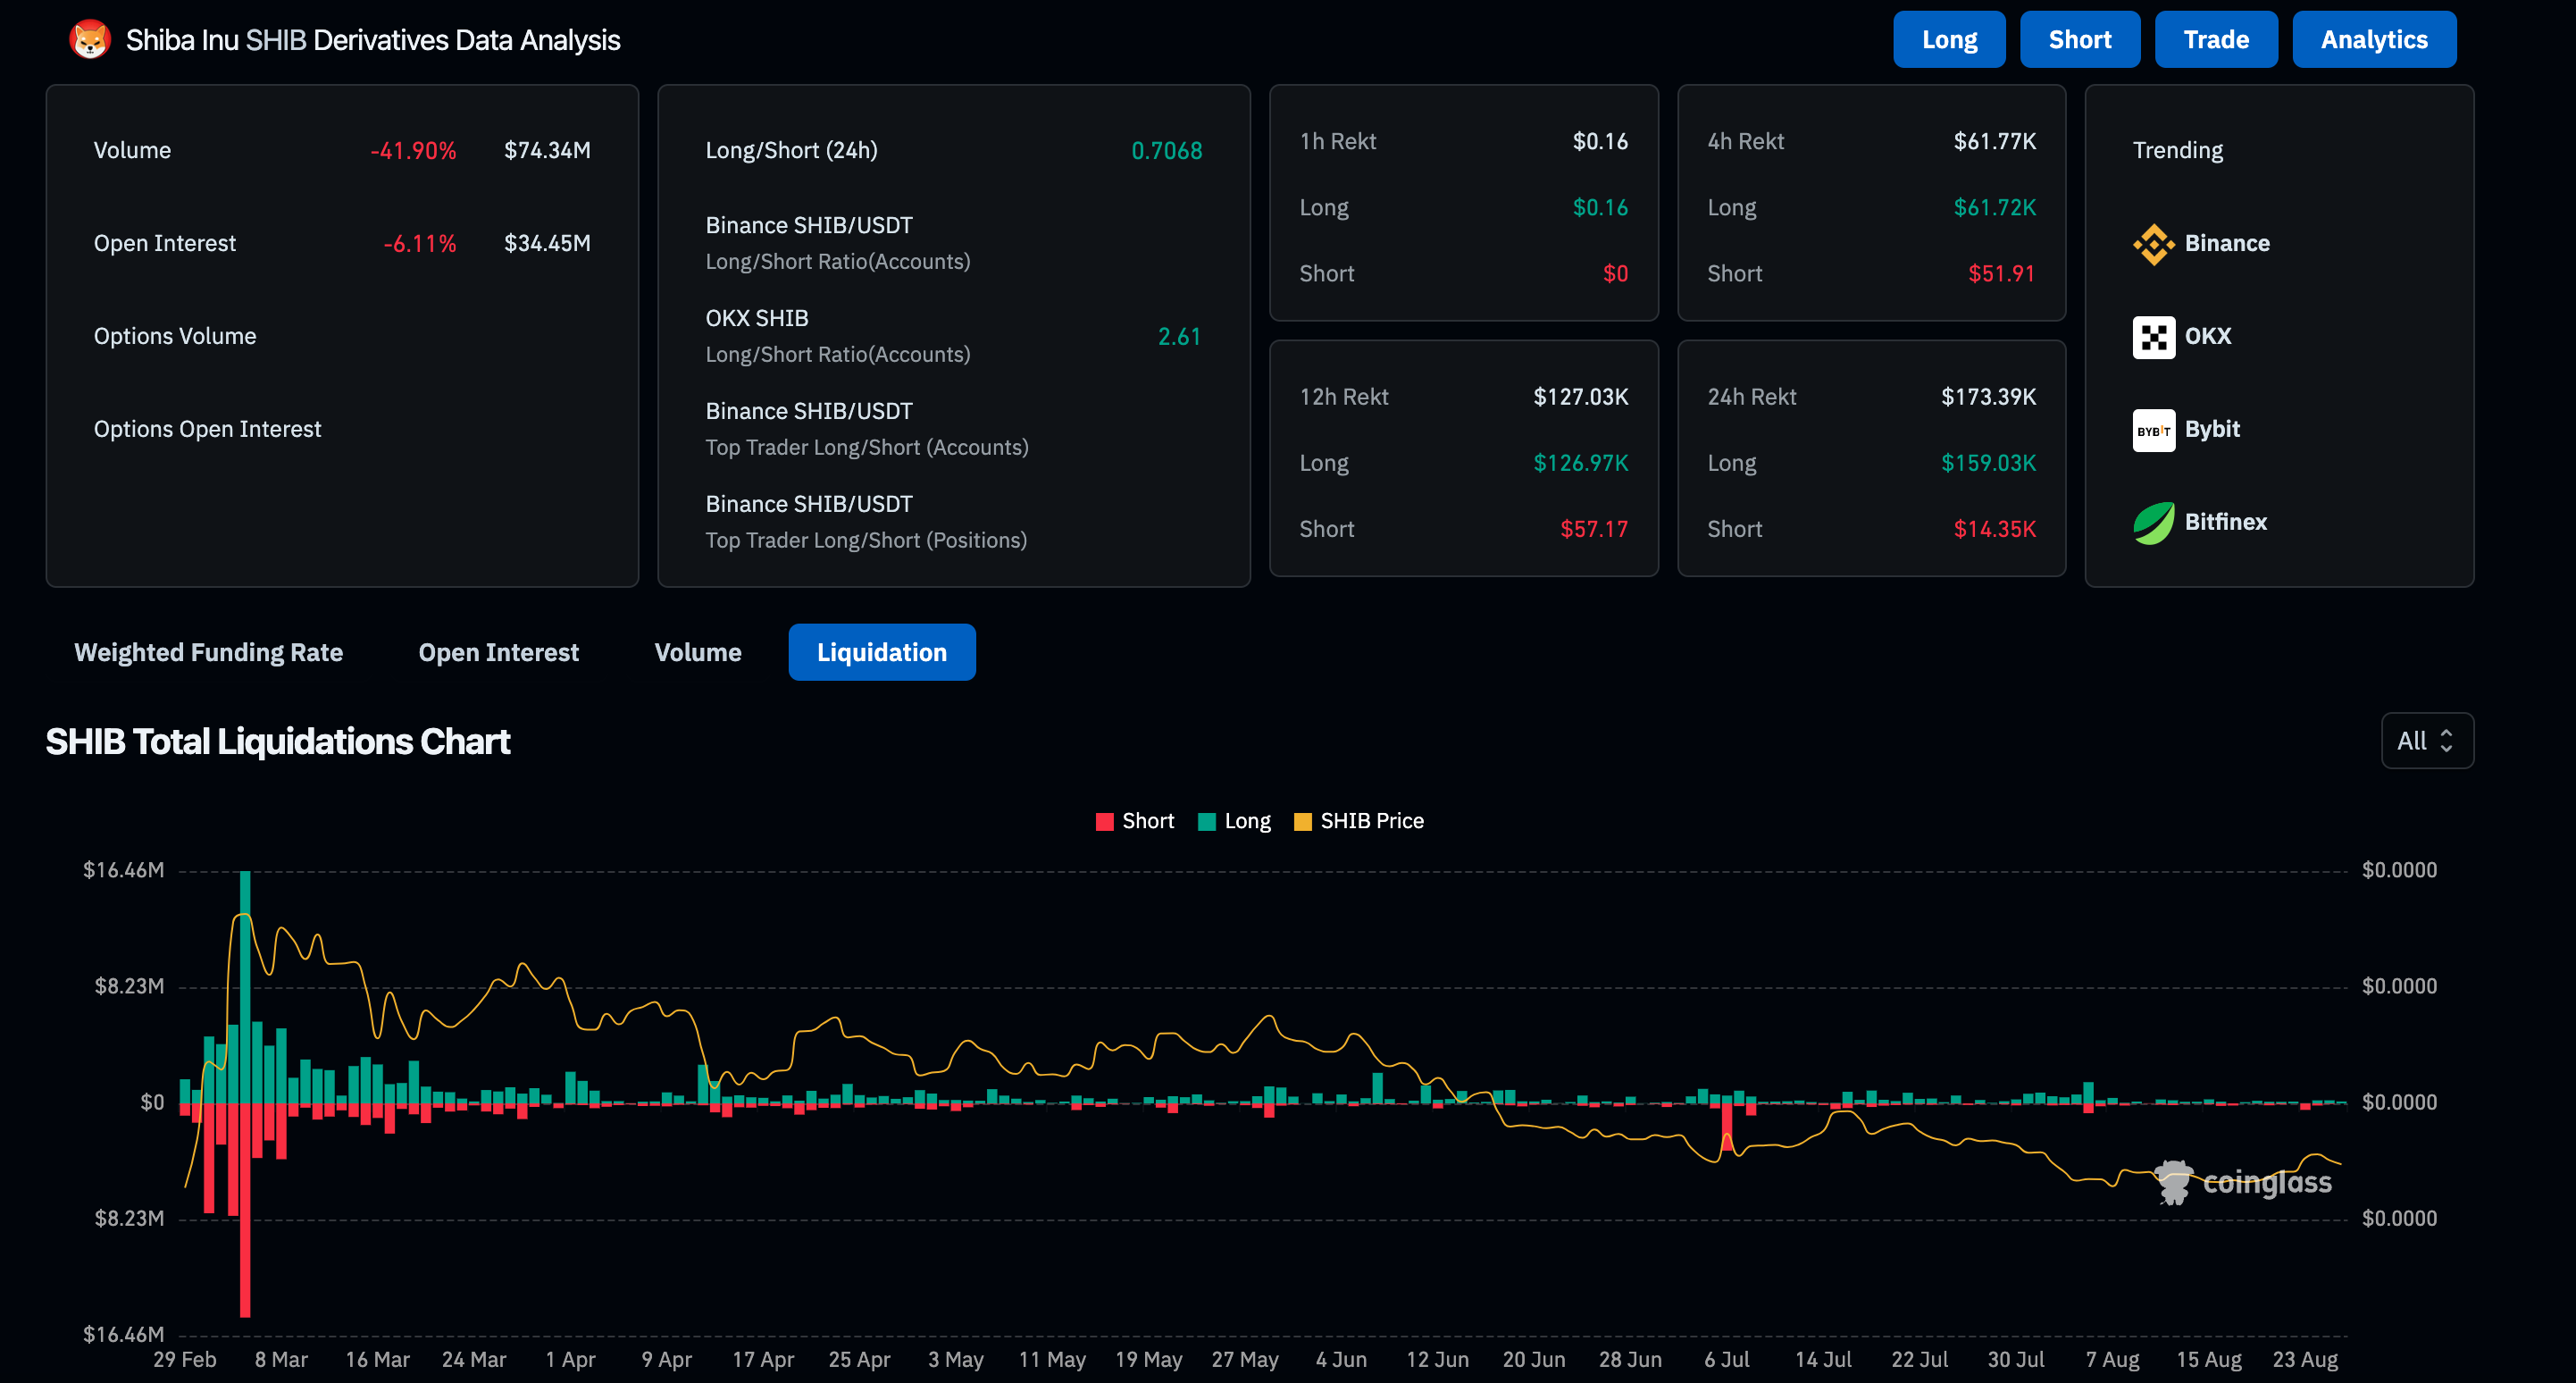Switch to Weighted Funding Rate tab
Viewport: 2576px width, 1383px height.
click(208, 653)
